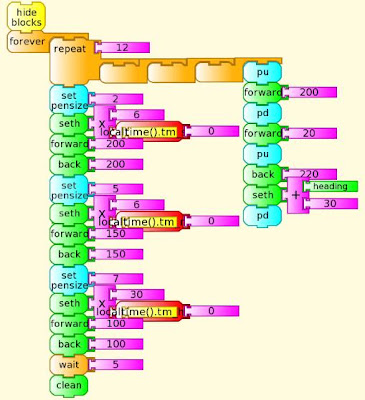Screen dimensions: 365x400
Task: Select the seth block below set pensize 5
Action: 69,213
